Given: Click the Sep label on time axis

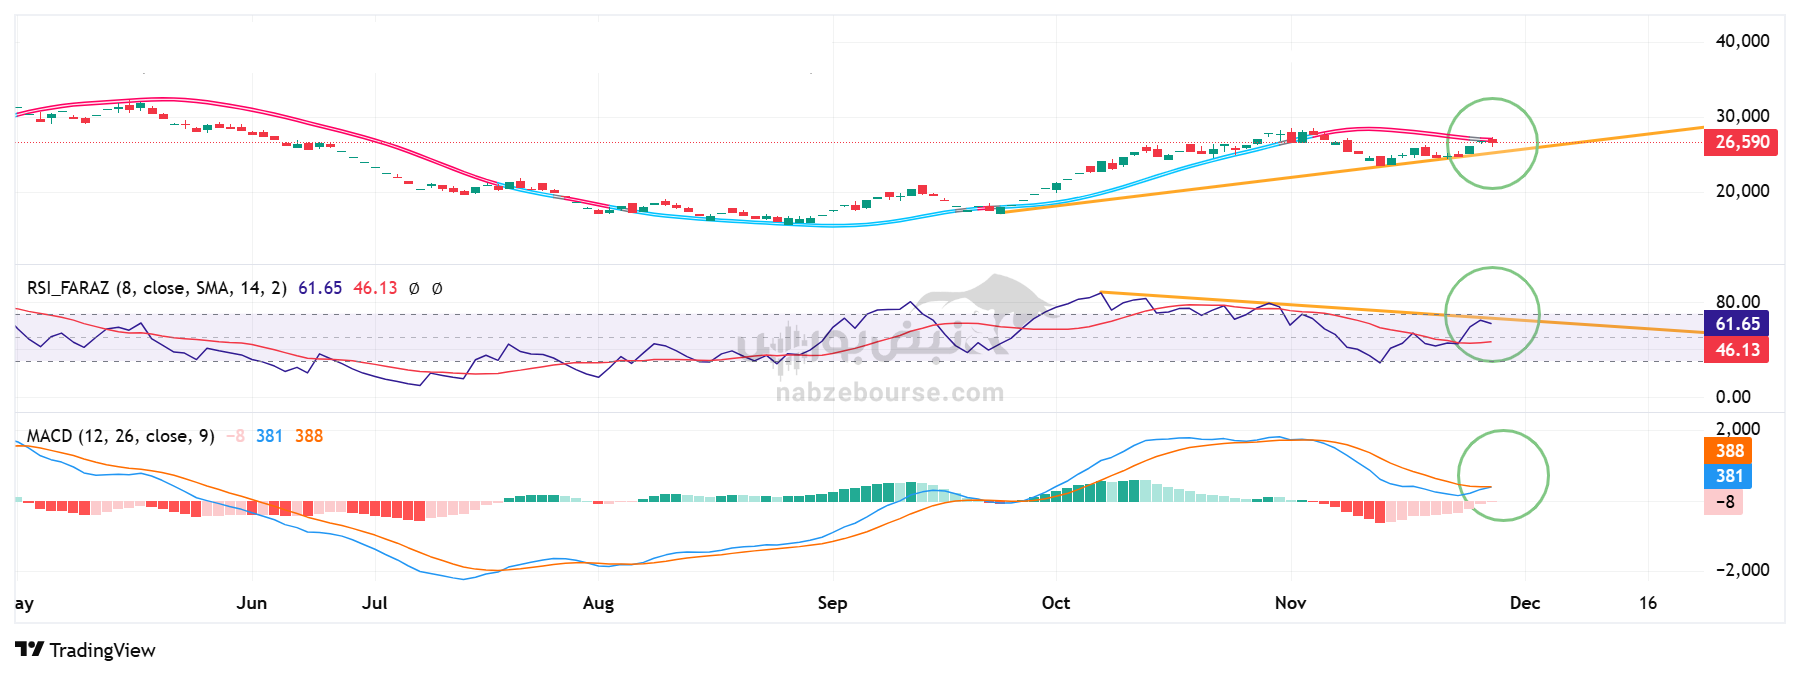Looking at the screenshot, I should point(832,603).
